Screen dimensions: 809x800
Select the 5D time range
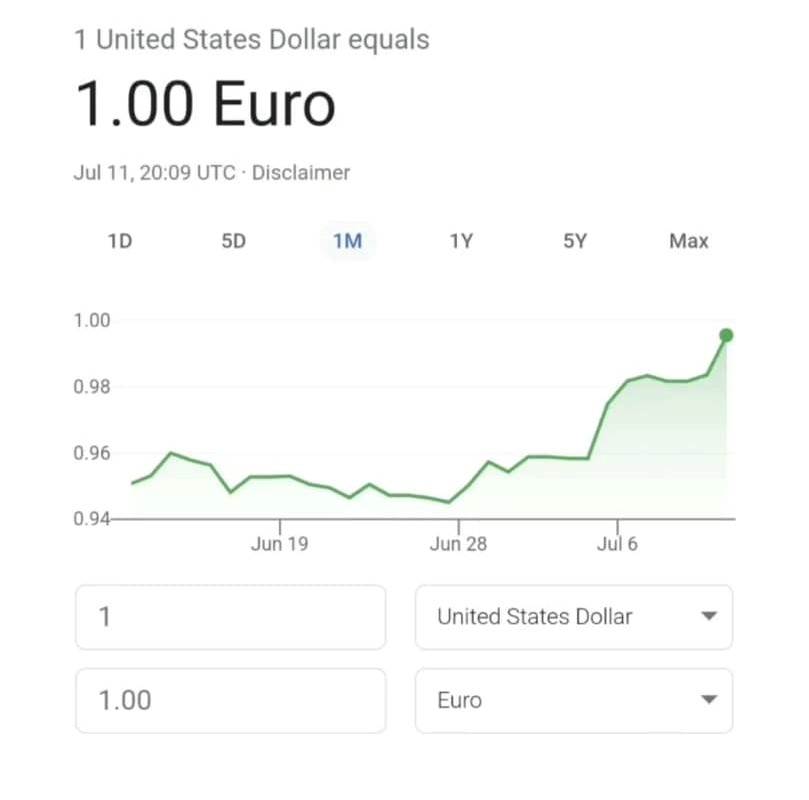click(233, 241)
